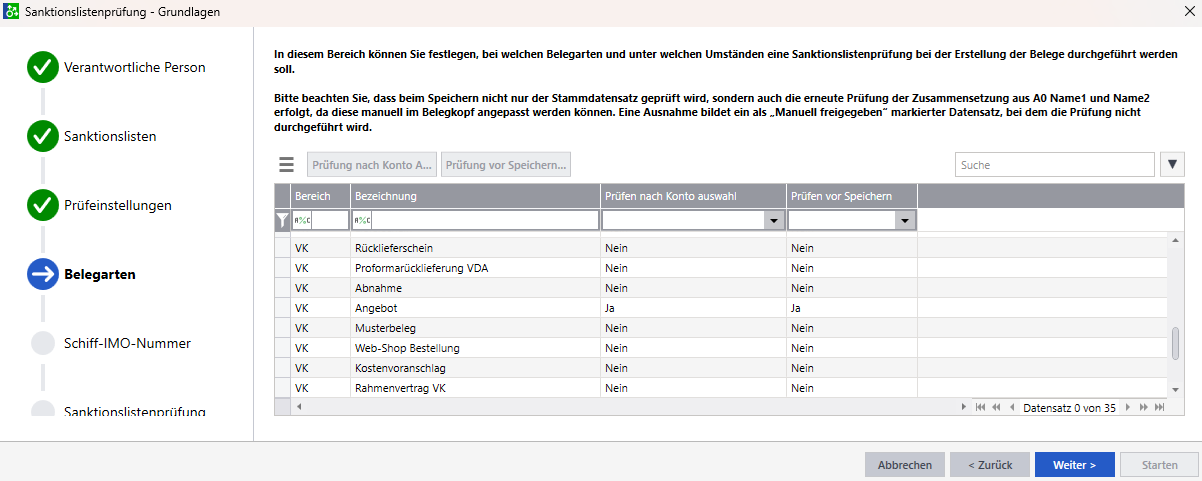Click Bezeichnung filter text field

coord(485,220)
